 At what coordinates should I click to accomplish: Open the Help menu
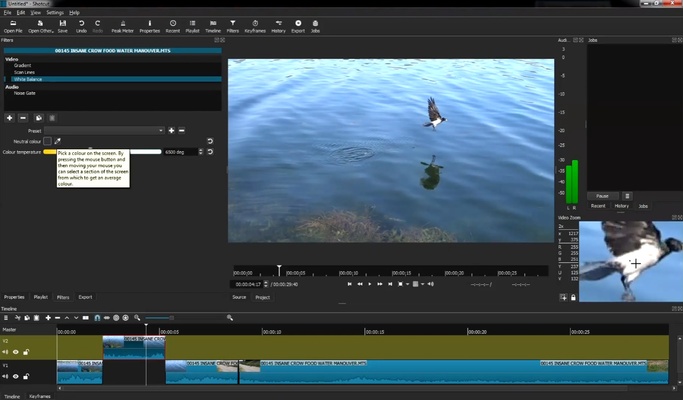tap(74, 13)
